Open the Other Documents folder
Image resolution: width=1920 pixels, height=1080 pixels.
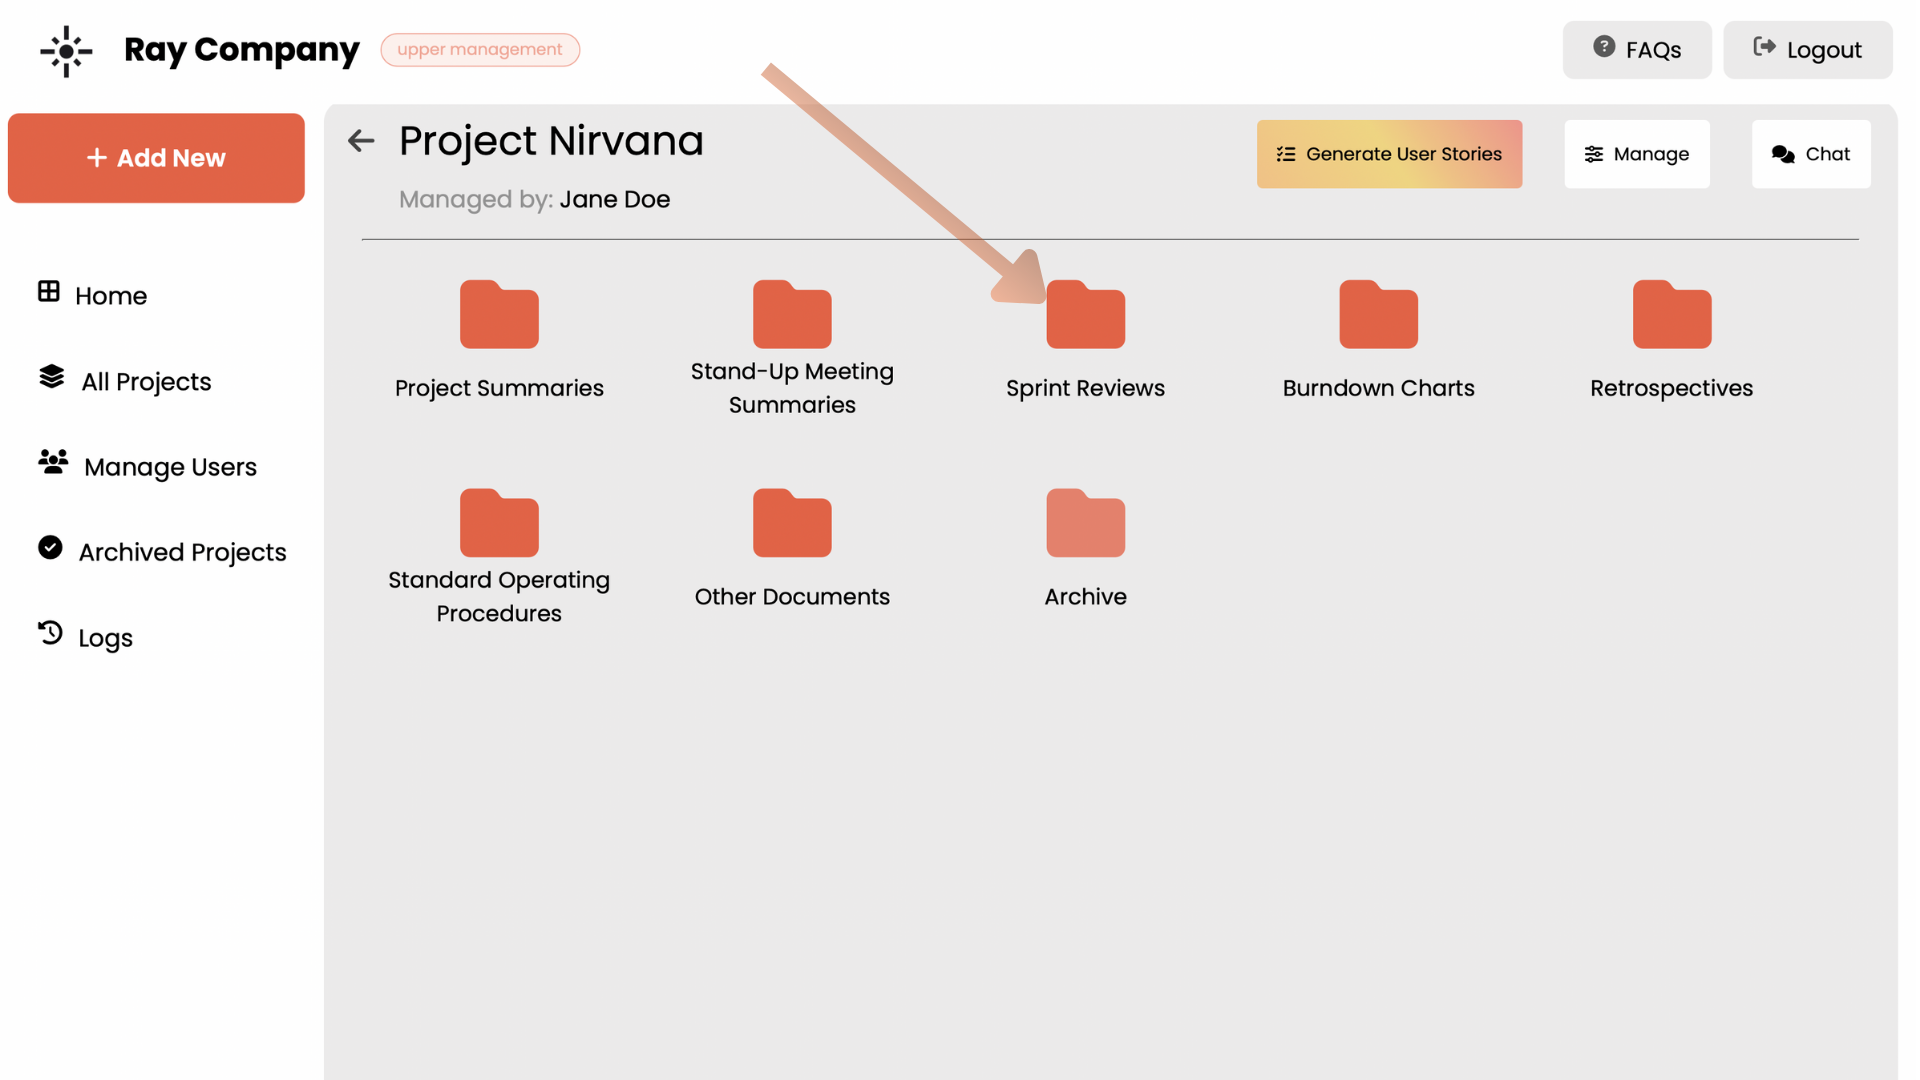(x=792, y=524)
